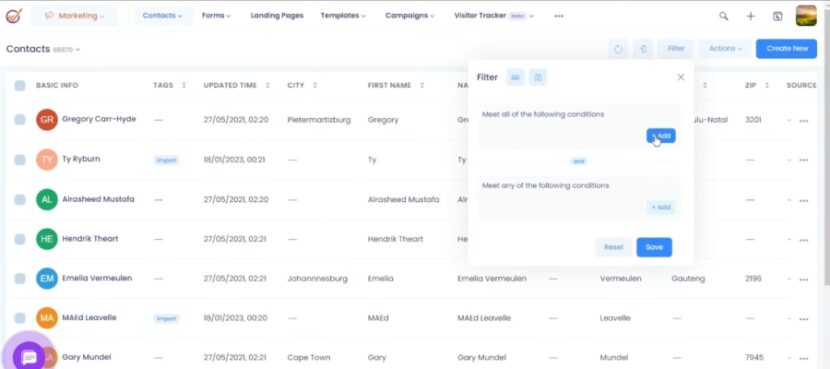
Task: Sort by the CITY column arrows
Action: point(315,85)
